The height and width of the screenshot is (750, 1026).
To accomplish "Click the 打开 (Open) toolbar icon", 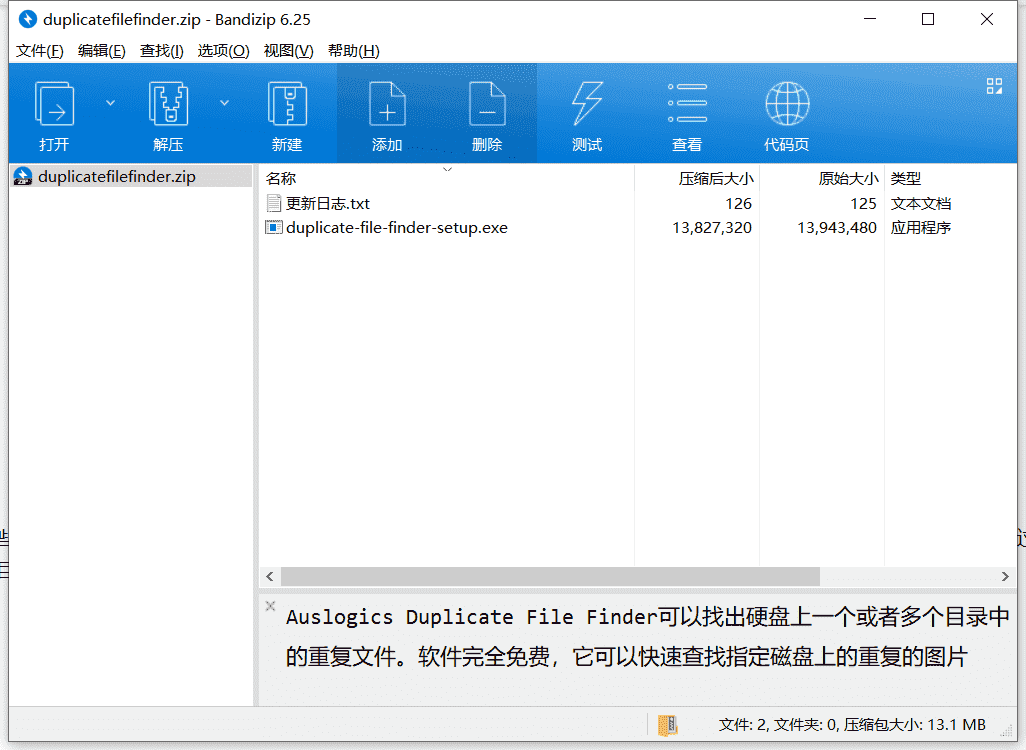I will click(54, 104).
